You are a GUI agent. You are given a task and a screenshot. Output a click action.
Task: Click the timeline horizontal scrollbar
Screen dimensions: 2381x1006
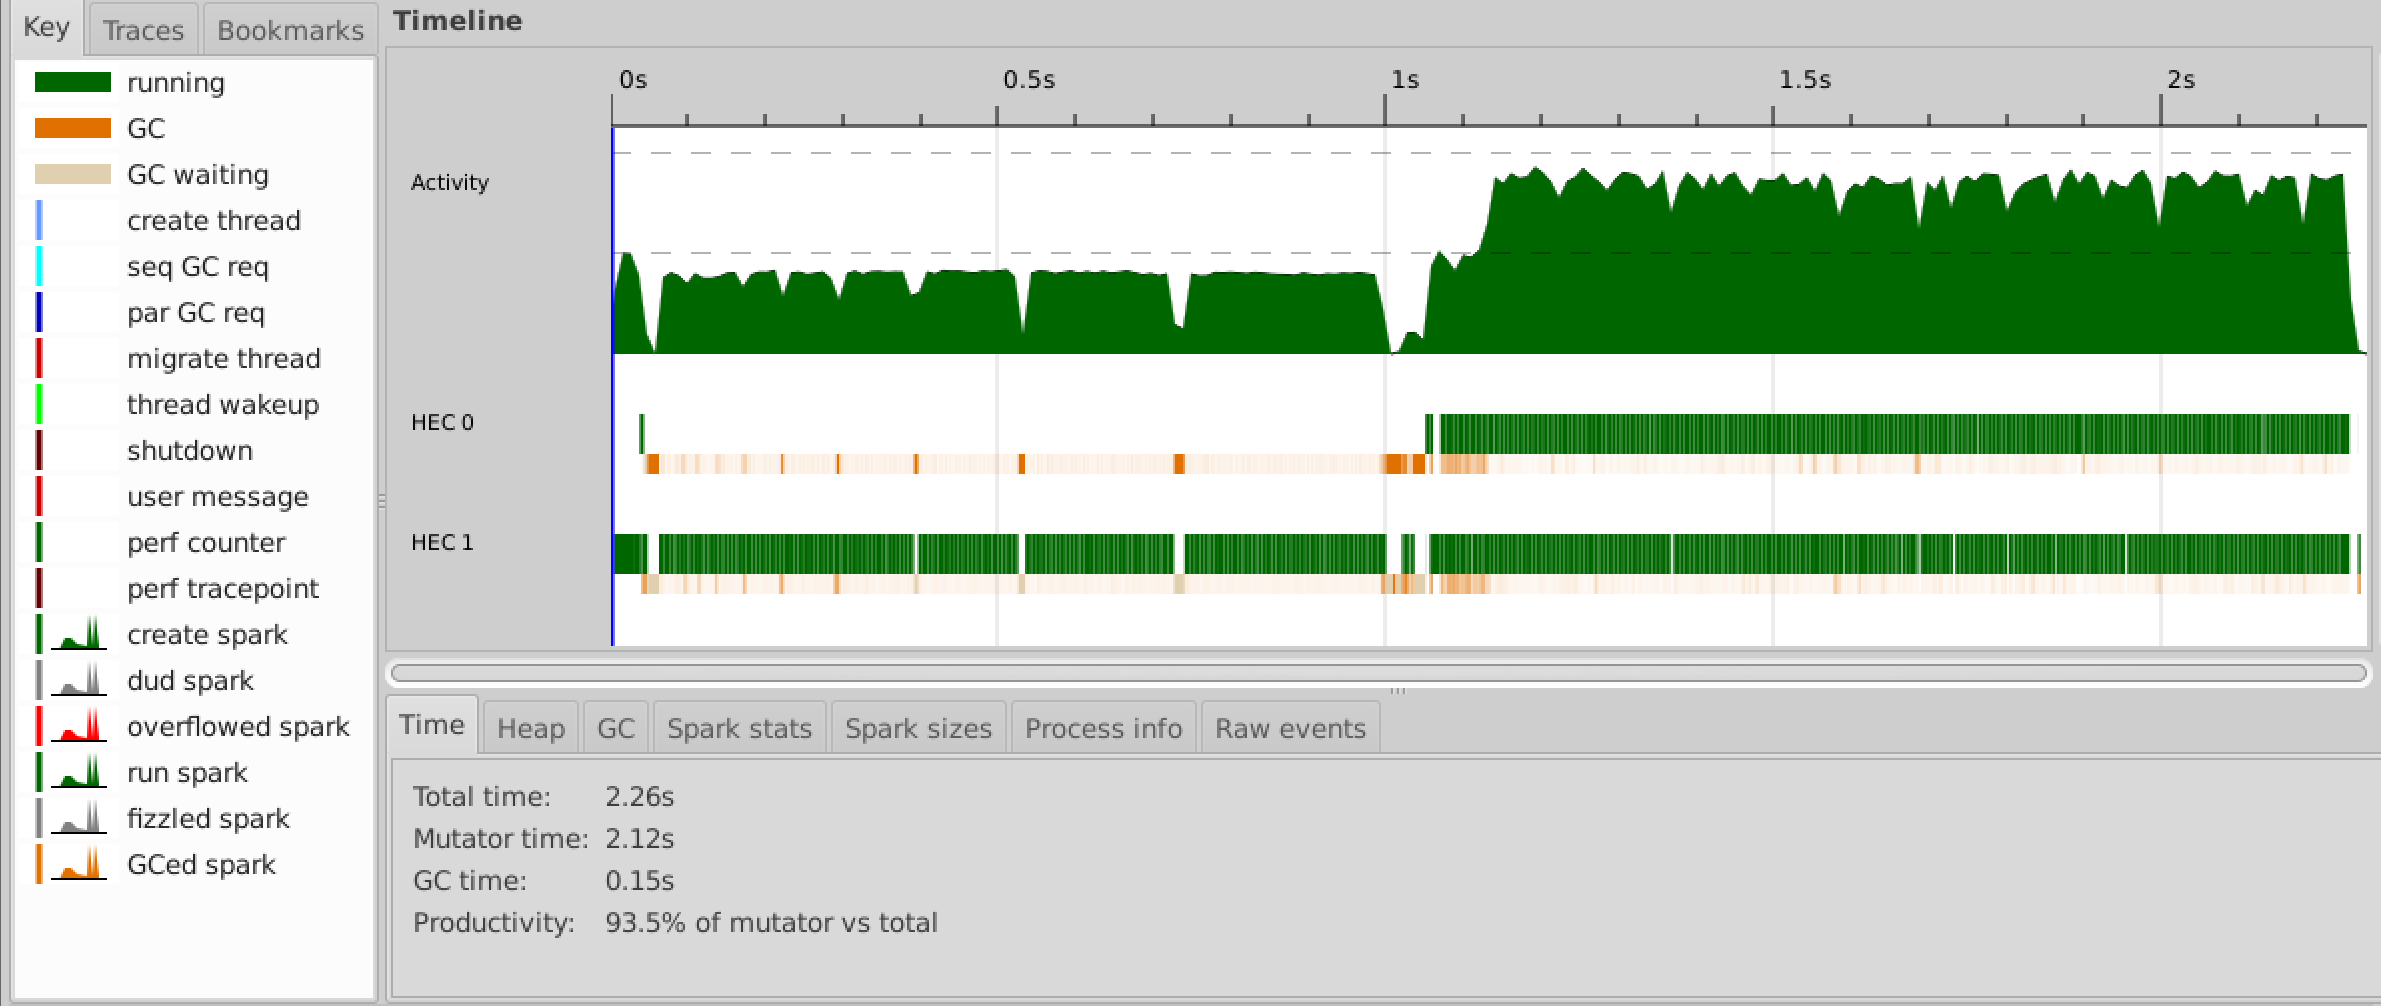[1378, 673]
